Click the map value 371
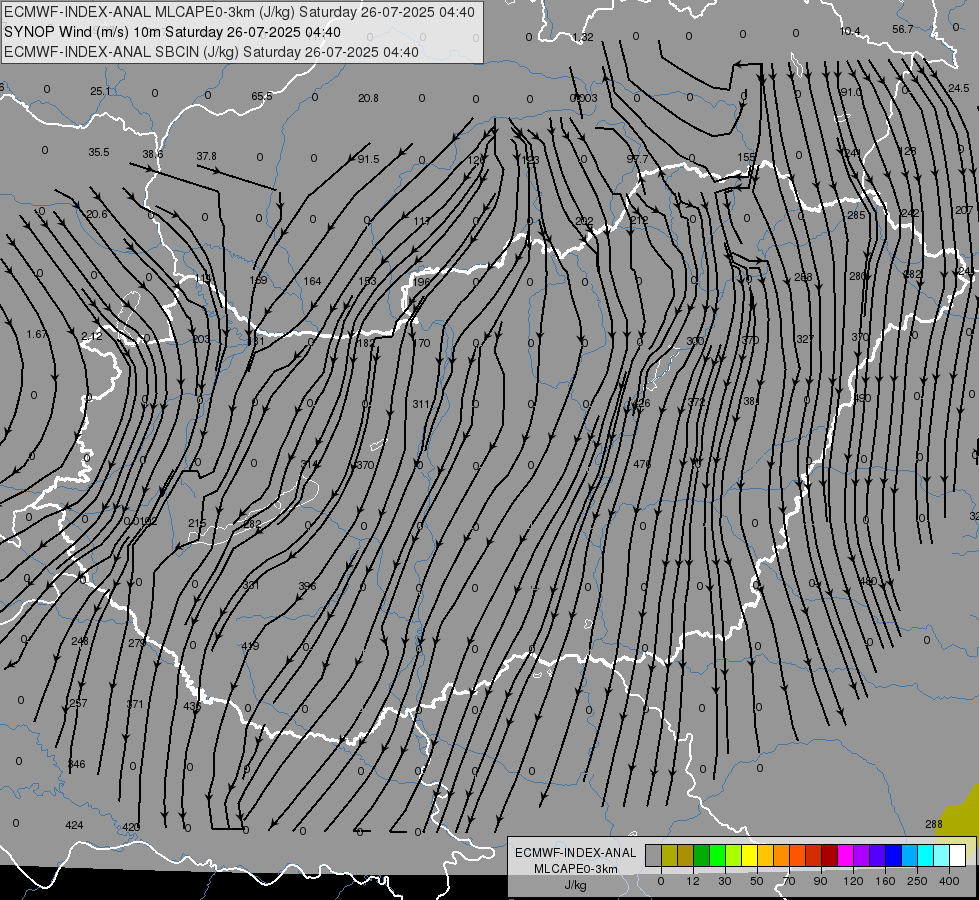Viewport: 979px width, 900px height. point(135,704)
